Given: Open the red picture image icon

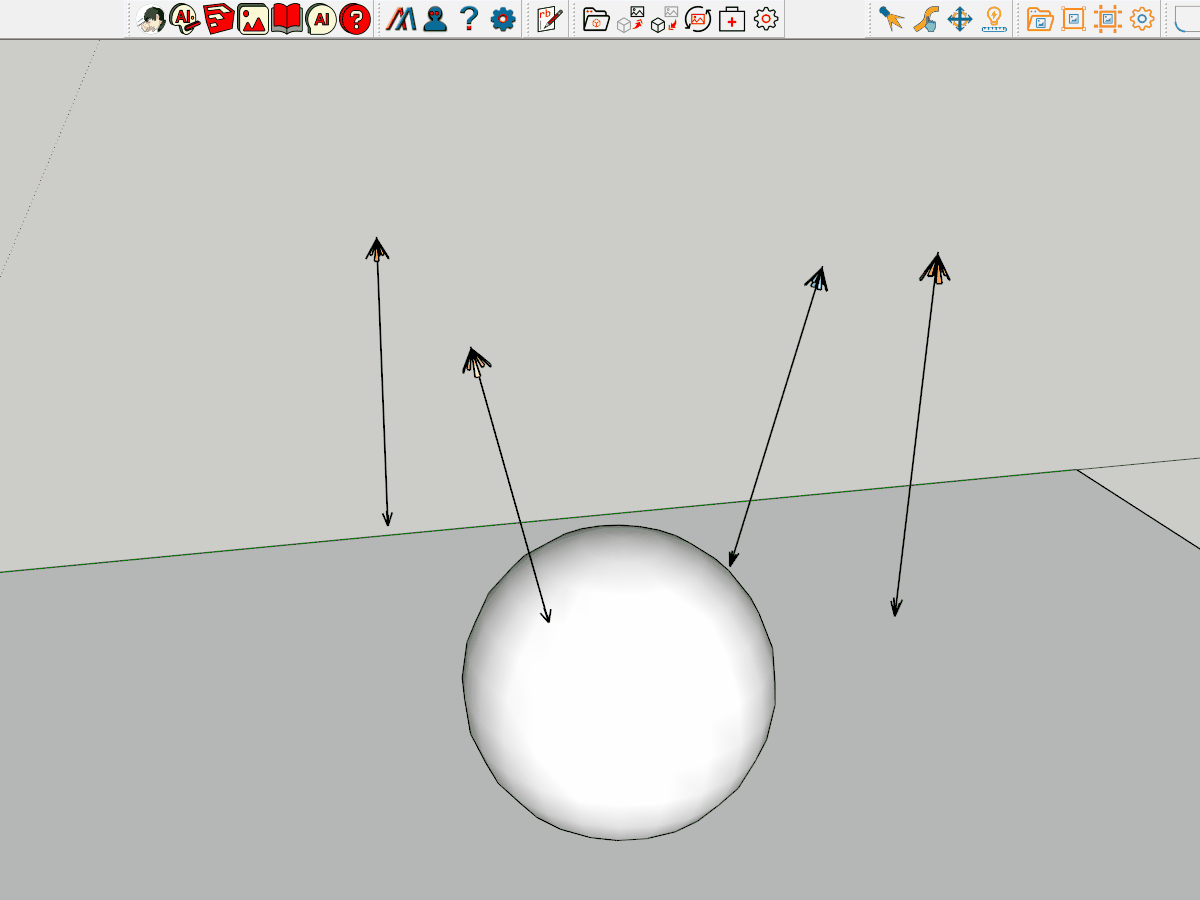Looking at the screenshot, I should coord(253,19).
